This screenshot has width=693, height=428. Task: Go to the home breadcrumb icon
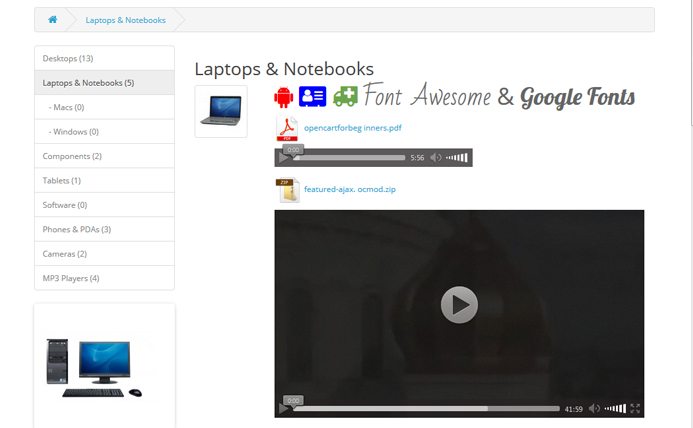[53, 19]
